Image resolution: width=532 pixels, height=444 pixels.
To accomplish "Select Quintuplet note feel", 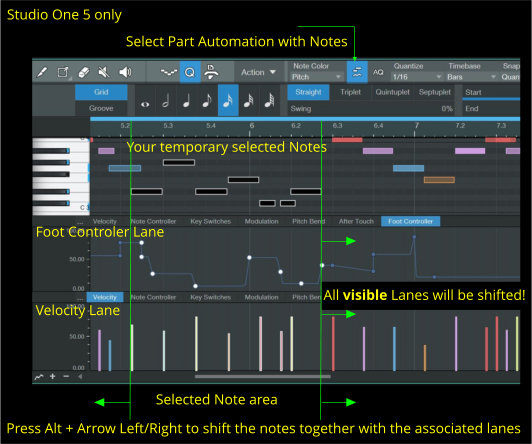I will (x=392, y=92).
